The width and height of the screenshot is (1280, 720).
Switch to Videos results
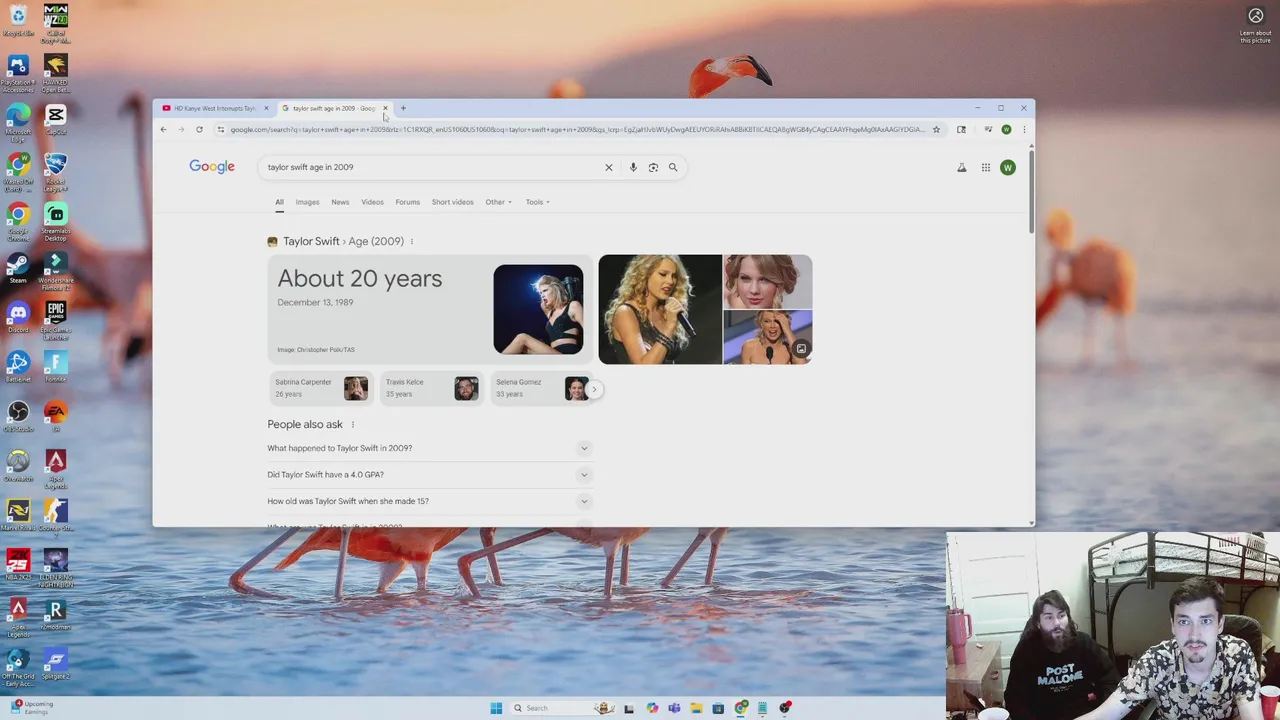372,202
